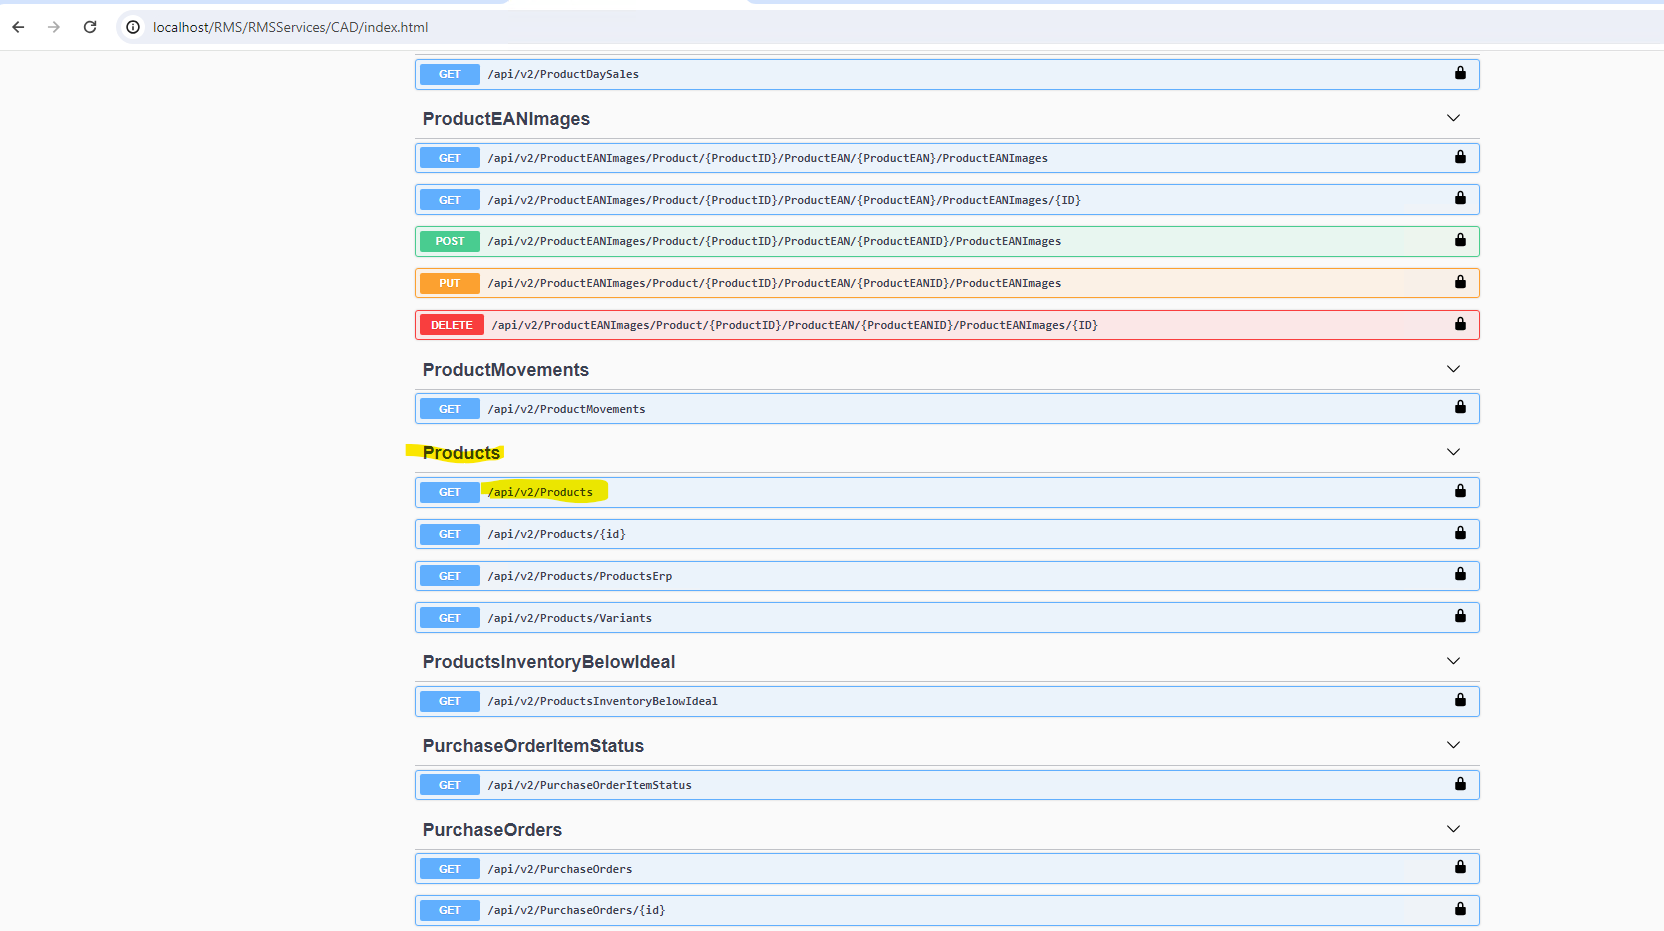Click the browser address bar URL

290,27
